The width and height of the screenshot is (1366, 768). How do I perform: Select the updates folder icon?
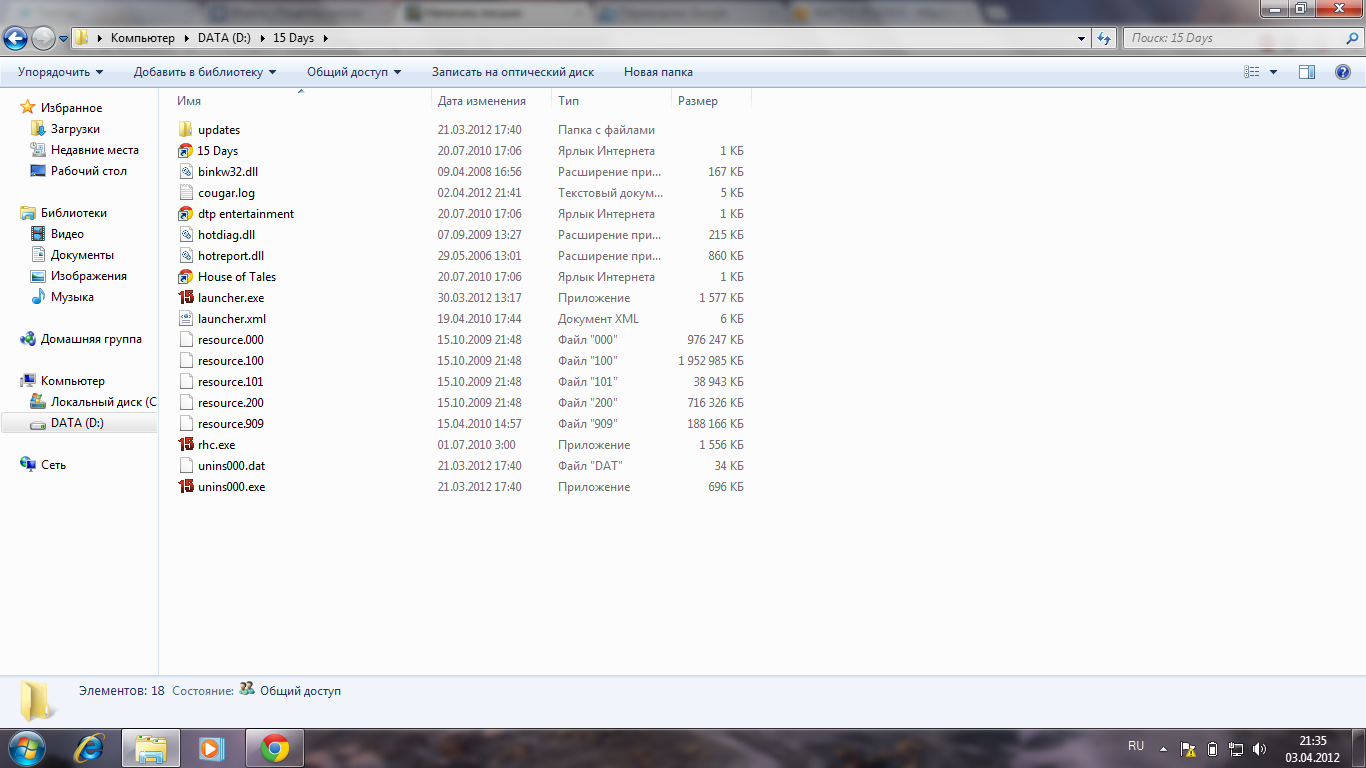(x=185, y=130)
